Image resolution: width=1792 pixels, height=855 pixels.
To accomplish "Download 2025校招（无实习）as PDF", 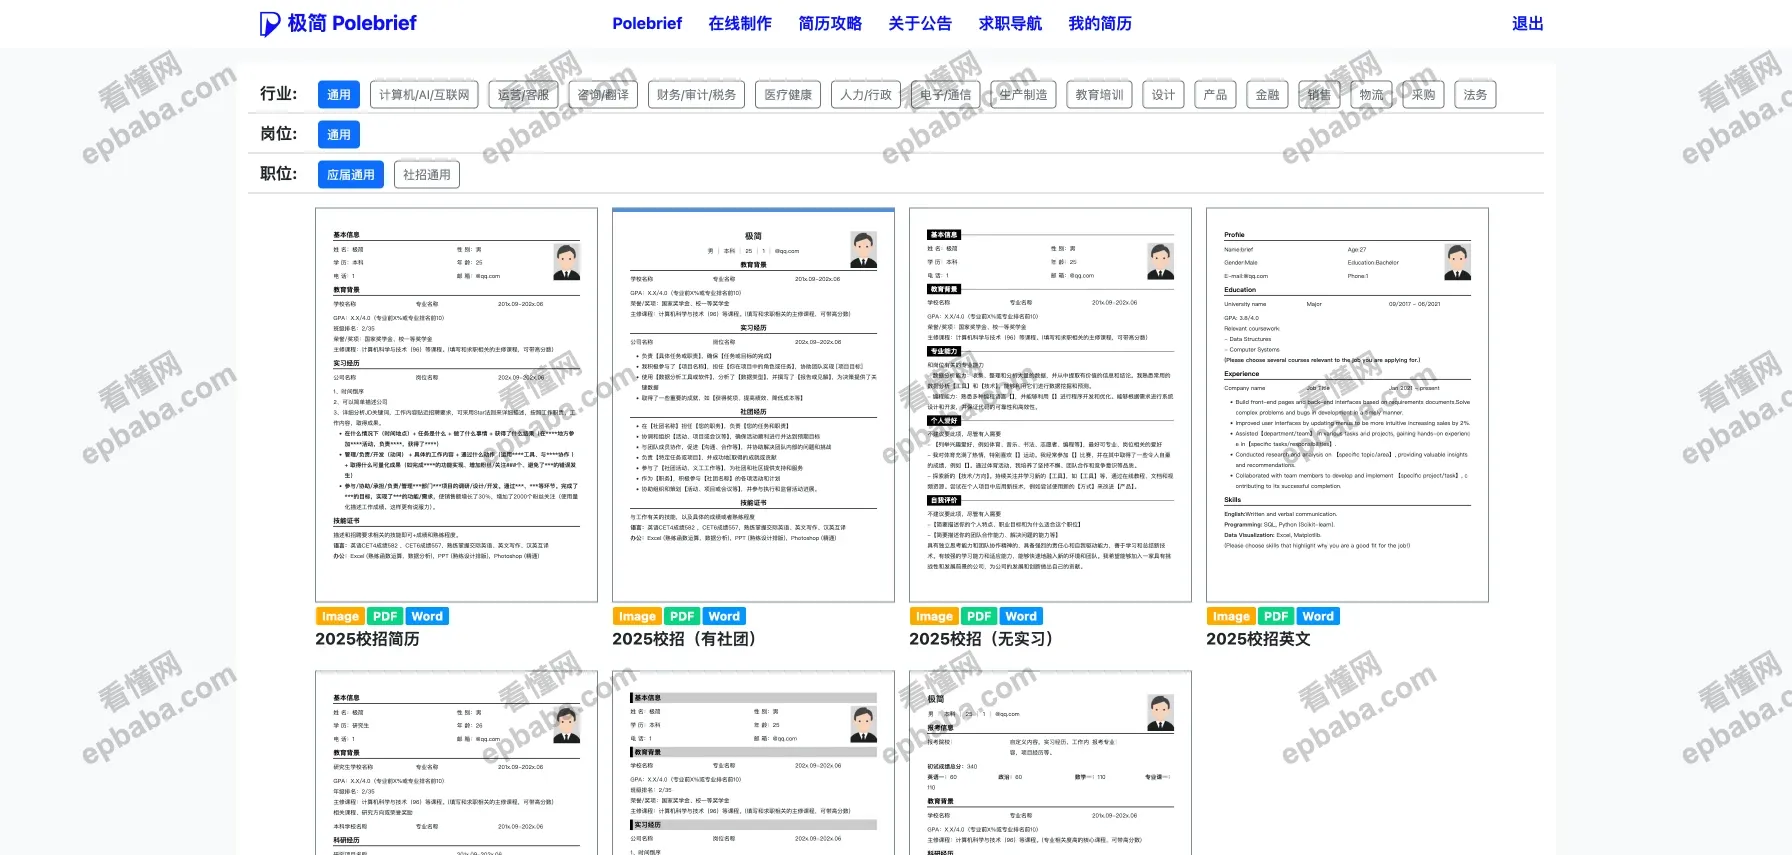I will 979,616.
